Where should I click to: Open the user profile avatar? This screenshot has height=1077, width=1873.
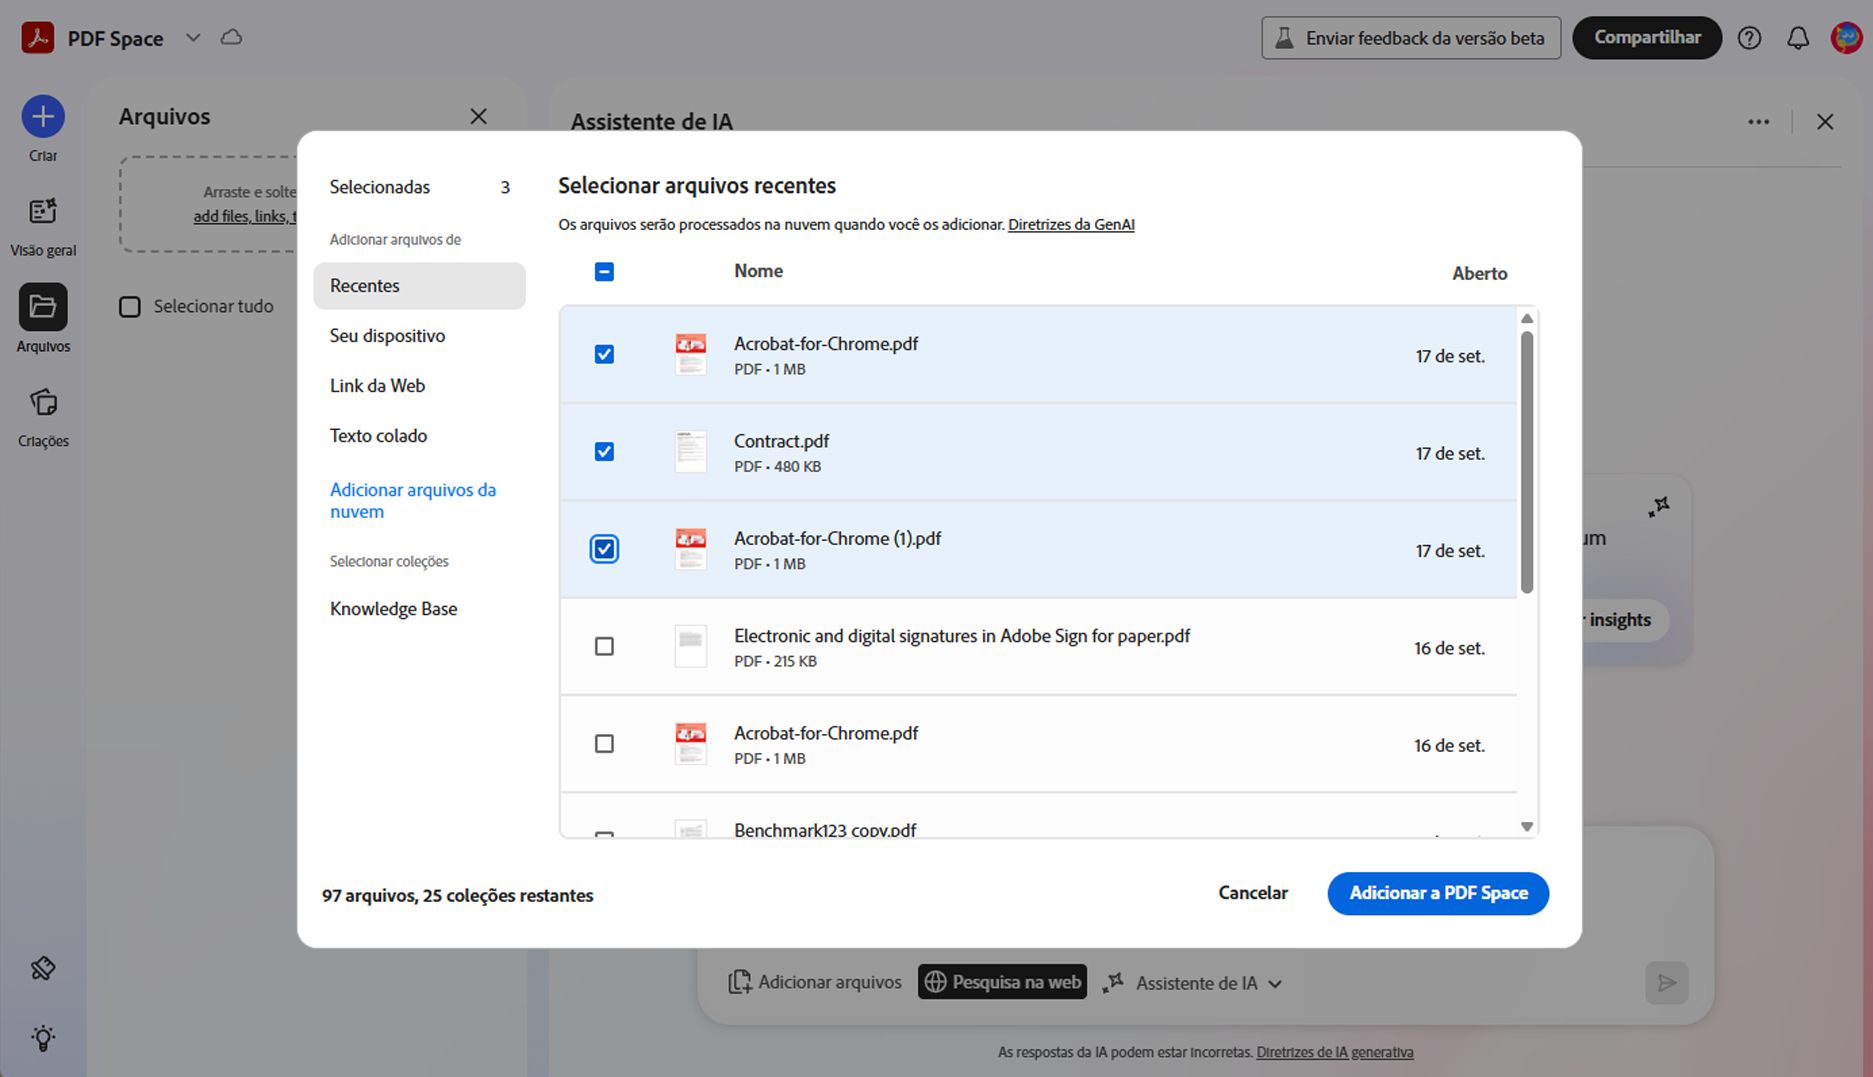pos(1846,38)
